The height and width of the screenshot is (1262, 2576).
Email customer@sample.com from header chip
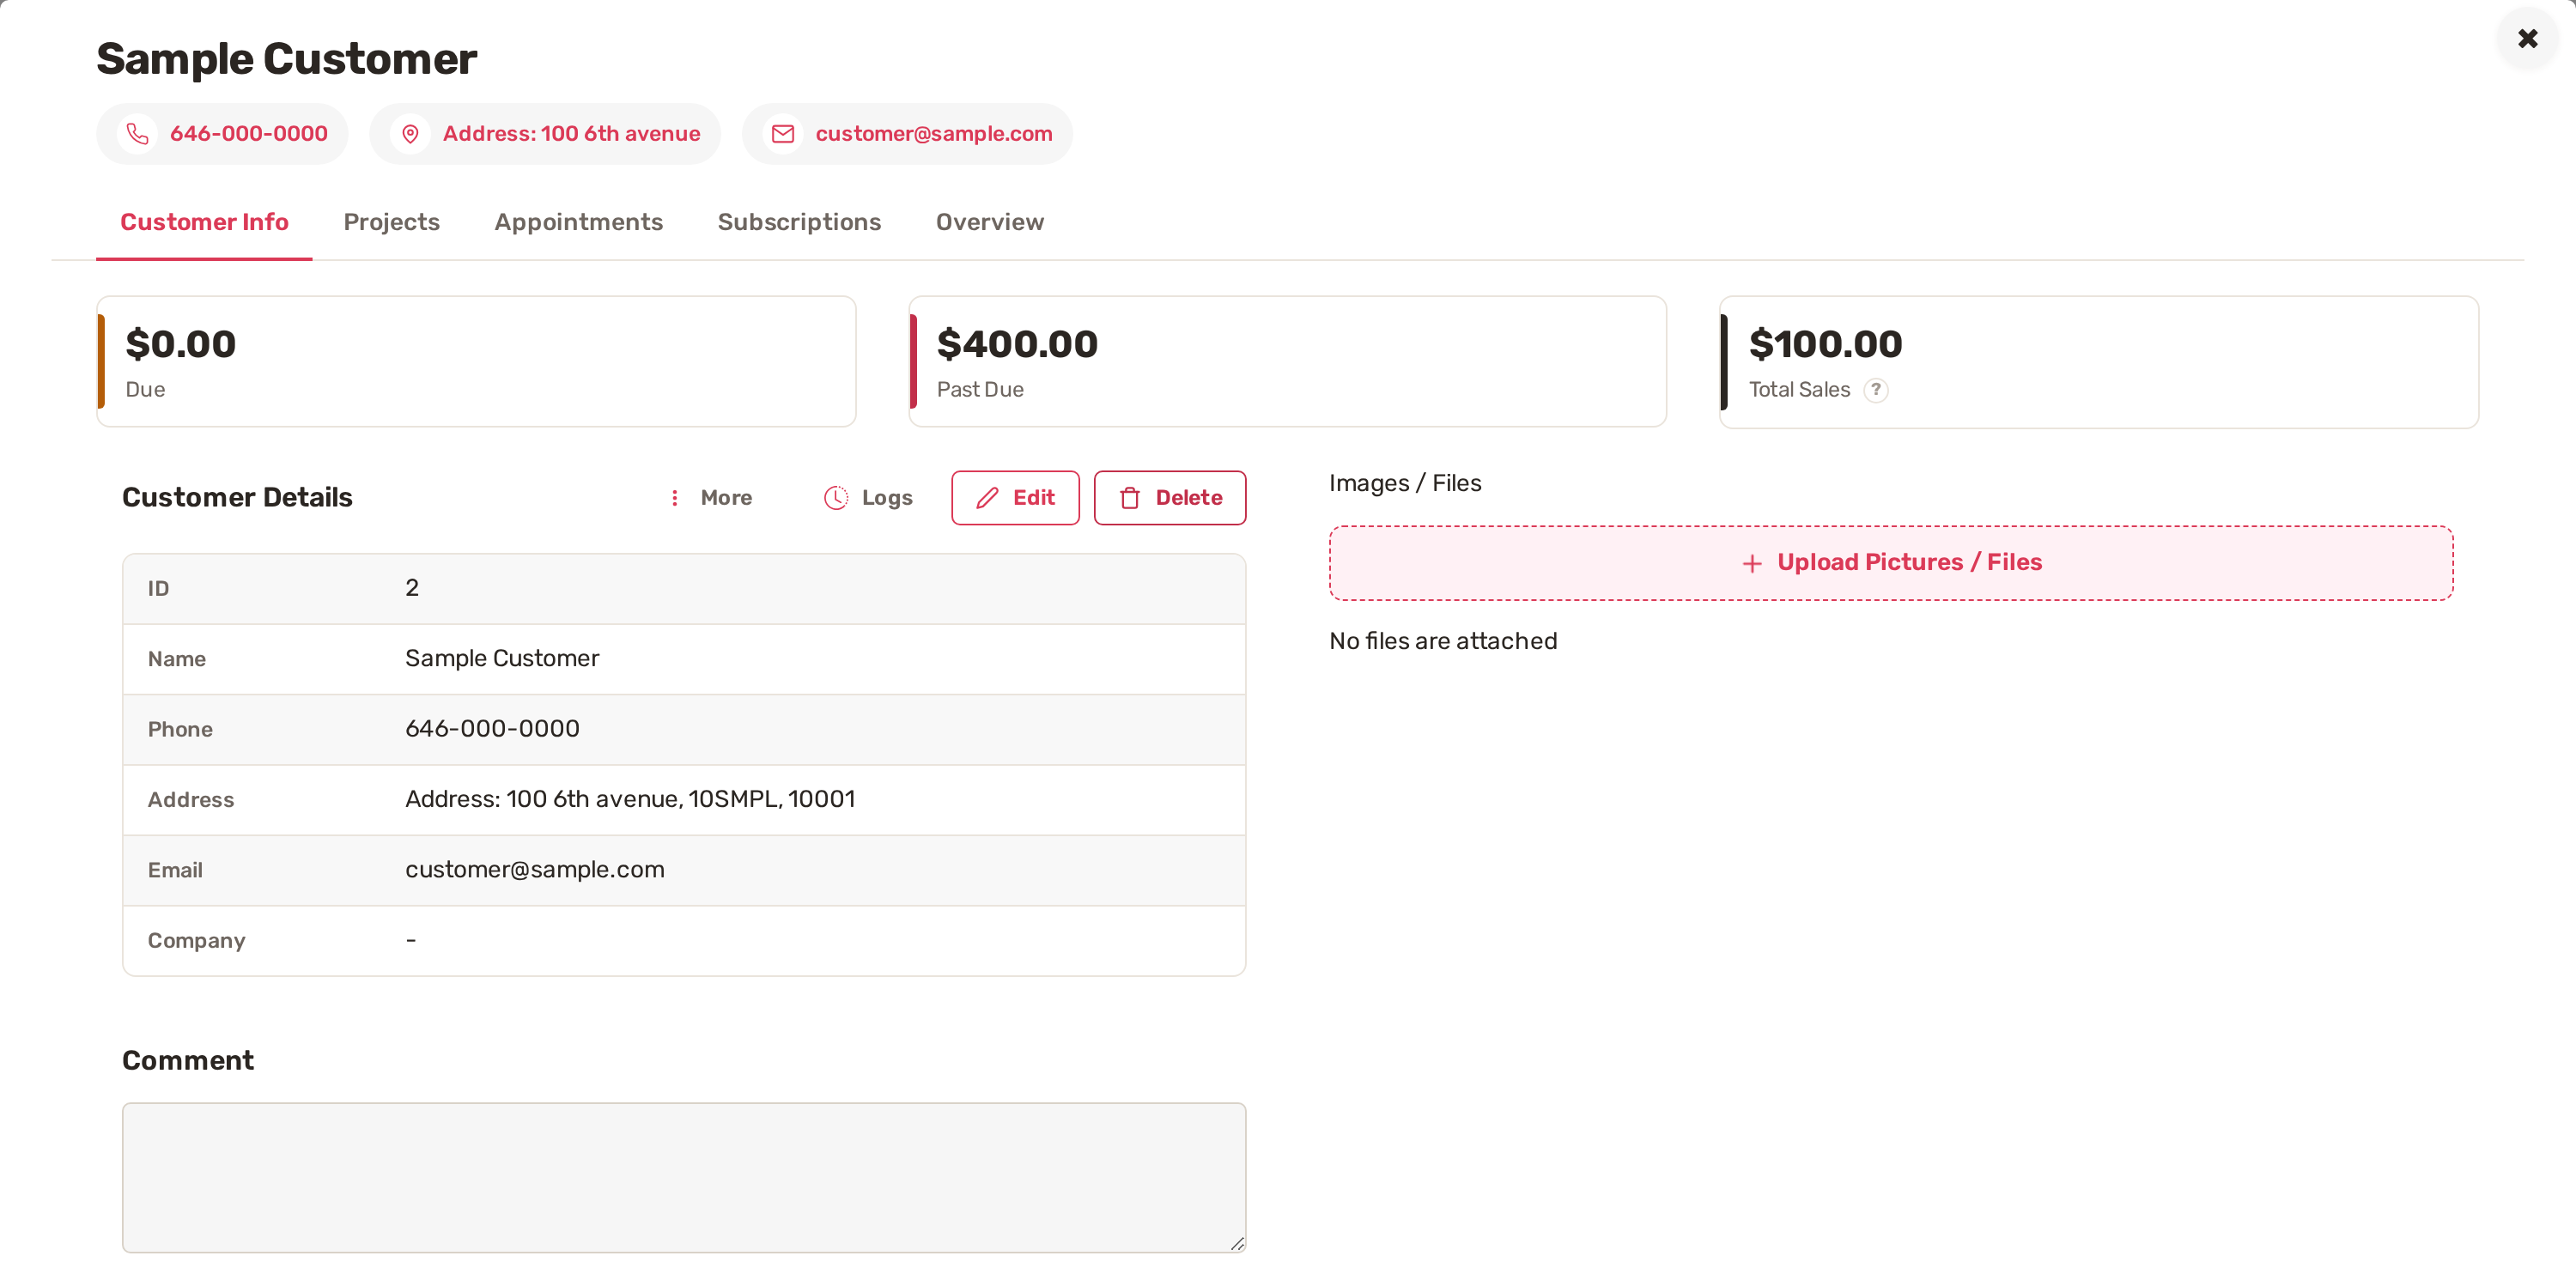(907, 134)
